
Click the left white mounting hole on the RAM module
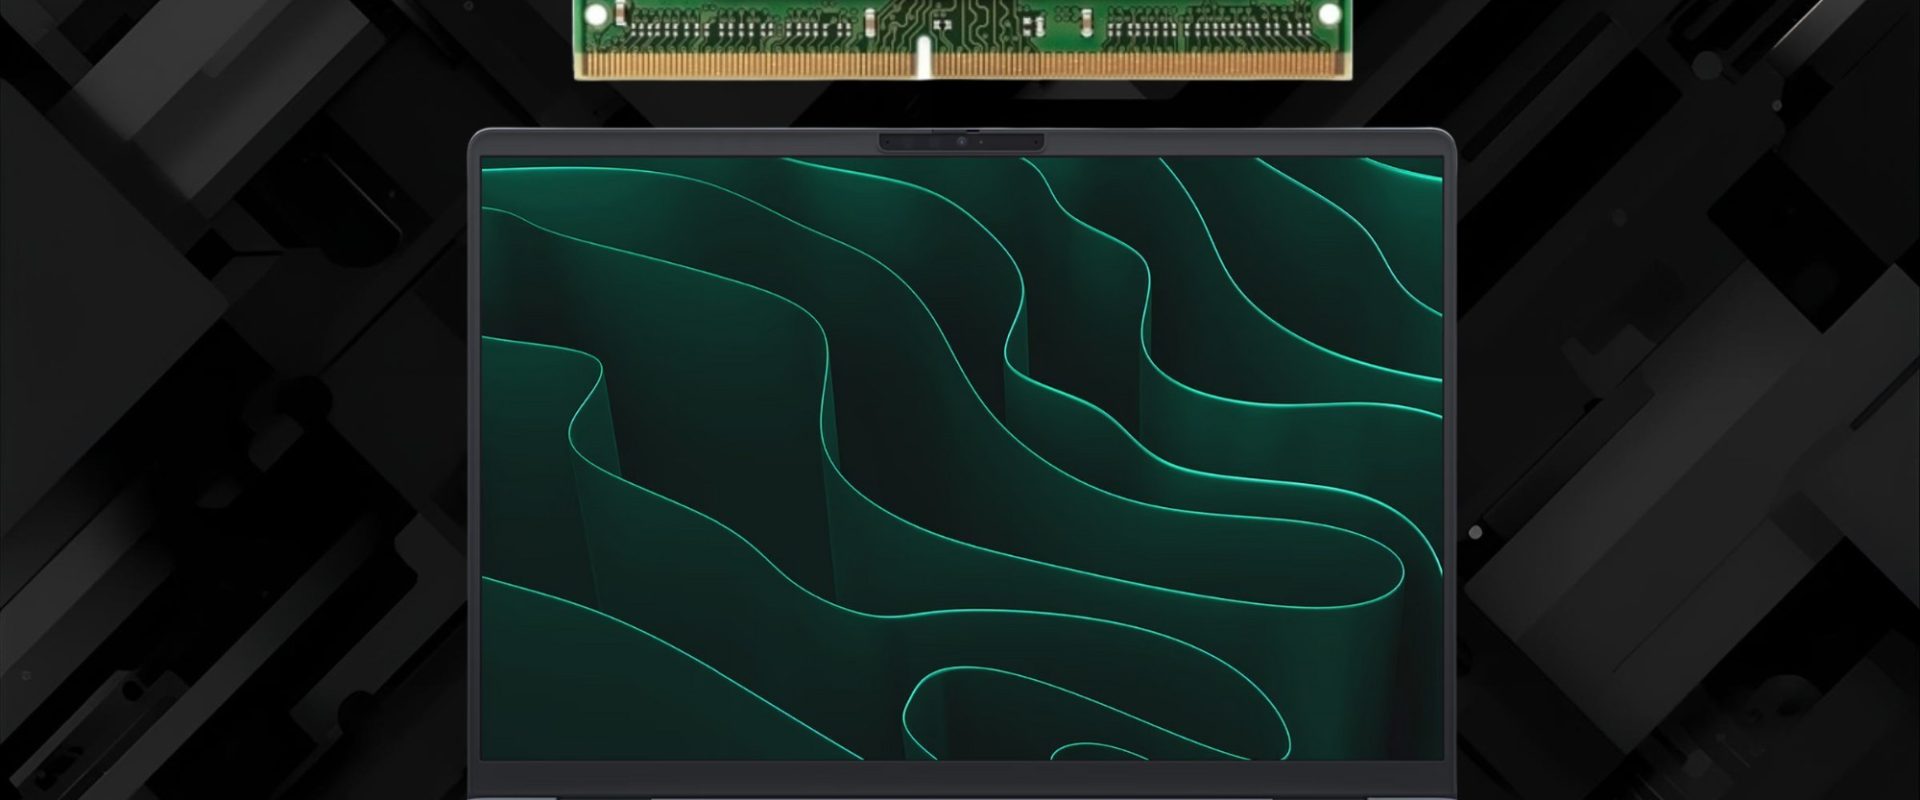[594, 14]
